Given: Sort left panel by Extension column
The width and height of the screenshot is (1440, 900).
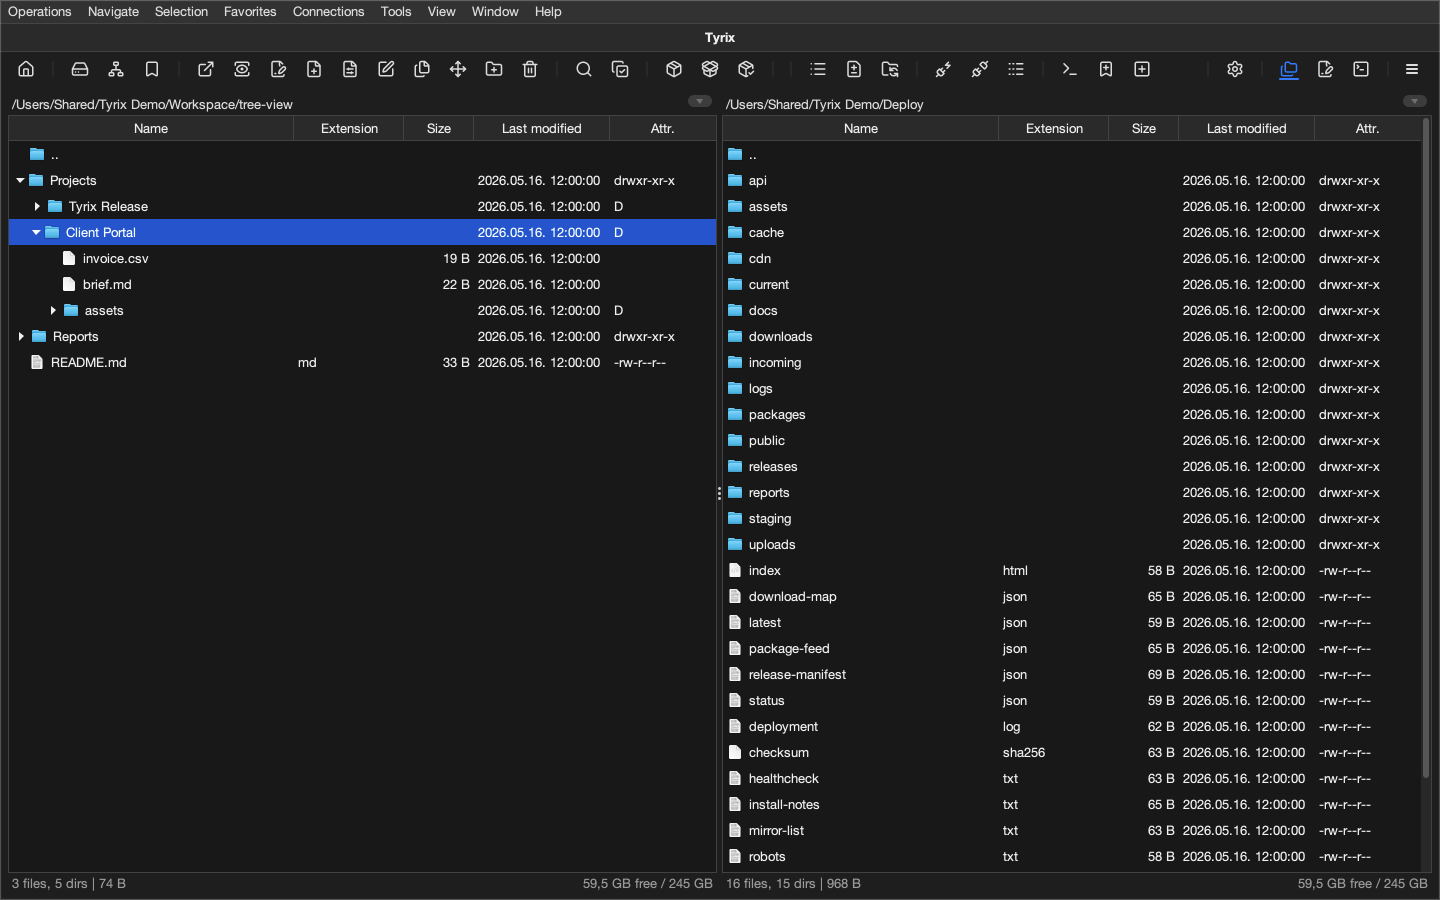Looking at the screenshot, I should coord(349,128).
